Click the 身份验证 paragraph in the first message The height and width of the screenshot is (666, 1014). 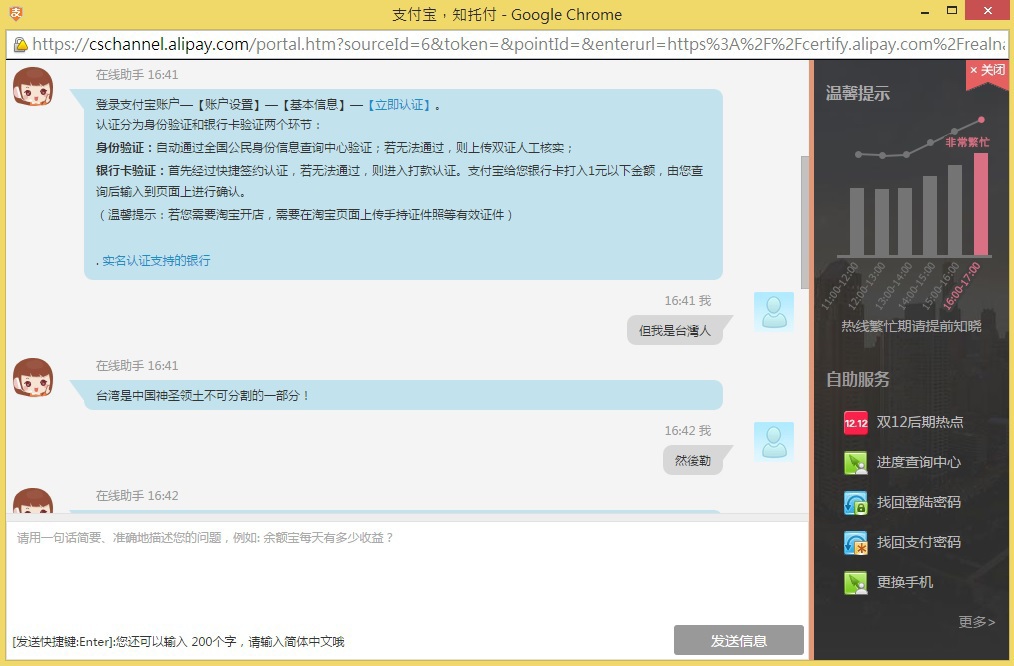pyautogui.click(x=335, y=148)
